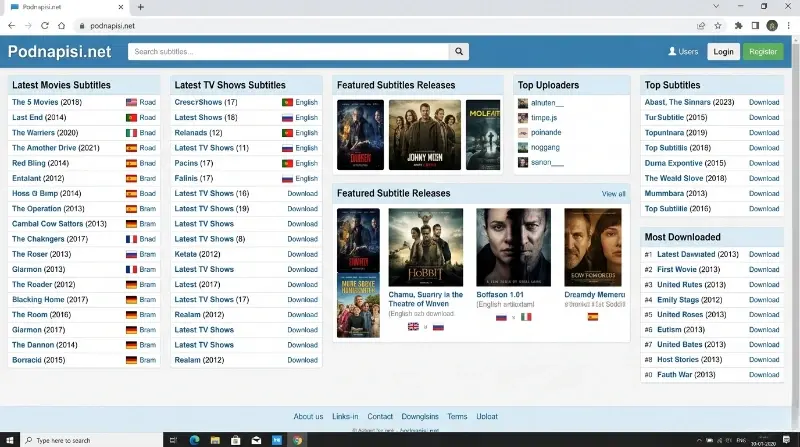The width and height of the screenshot is (800, 447).
Task: Click the site information lock icon
Action: (82, 26)
